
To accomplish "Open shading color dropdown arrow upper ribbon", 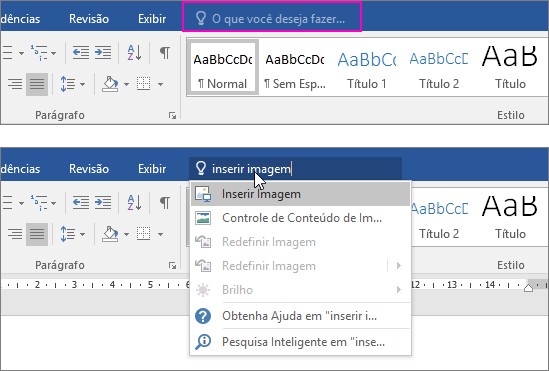I will 126,84.
